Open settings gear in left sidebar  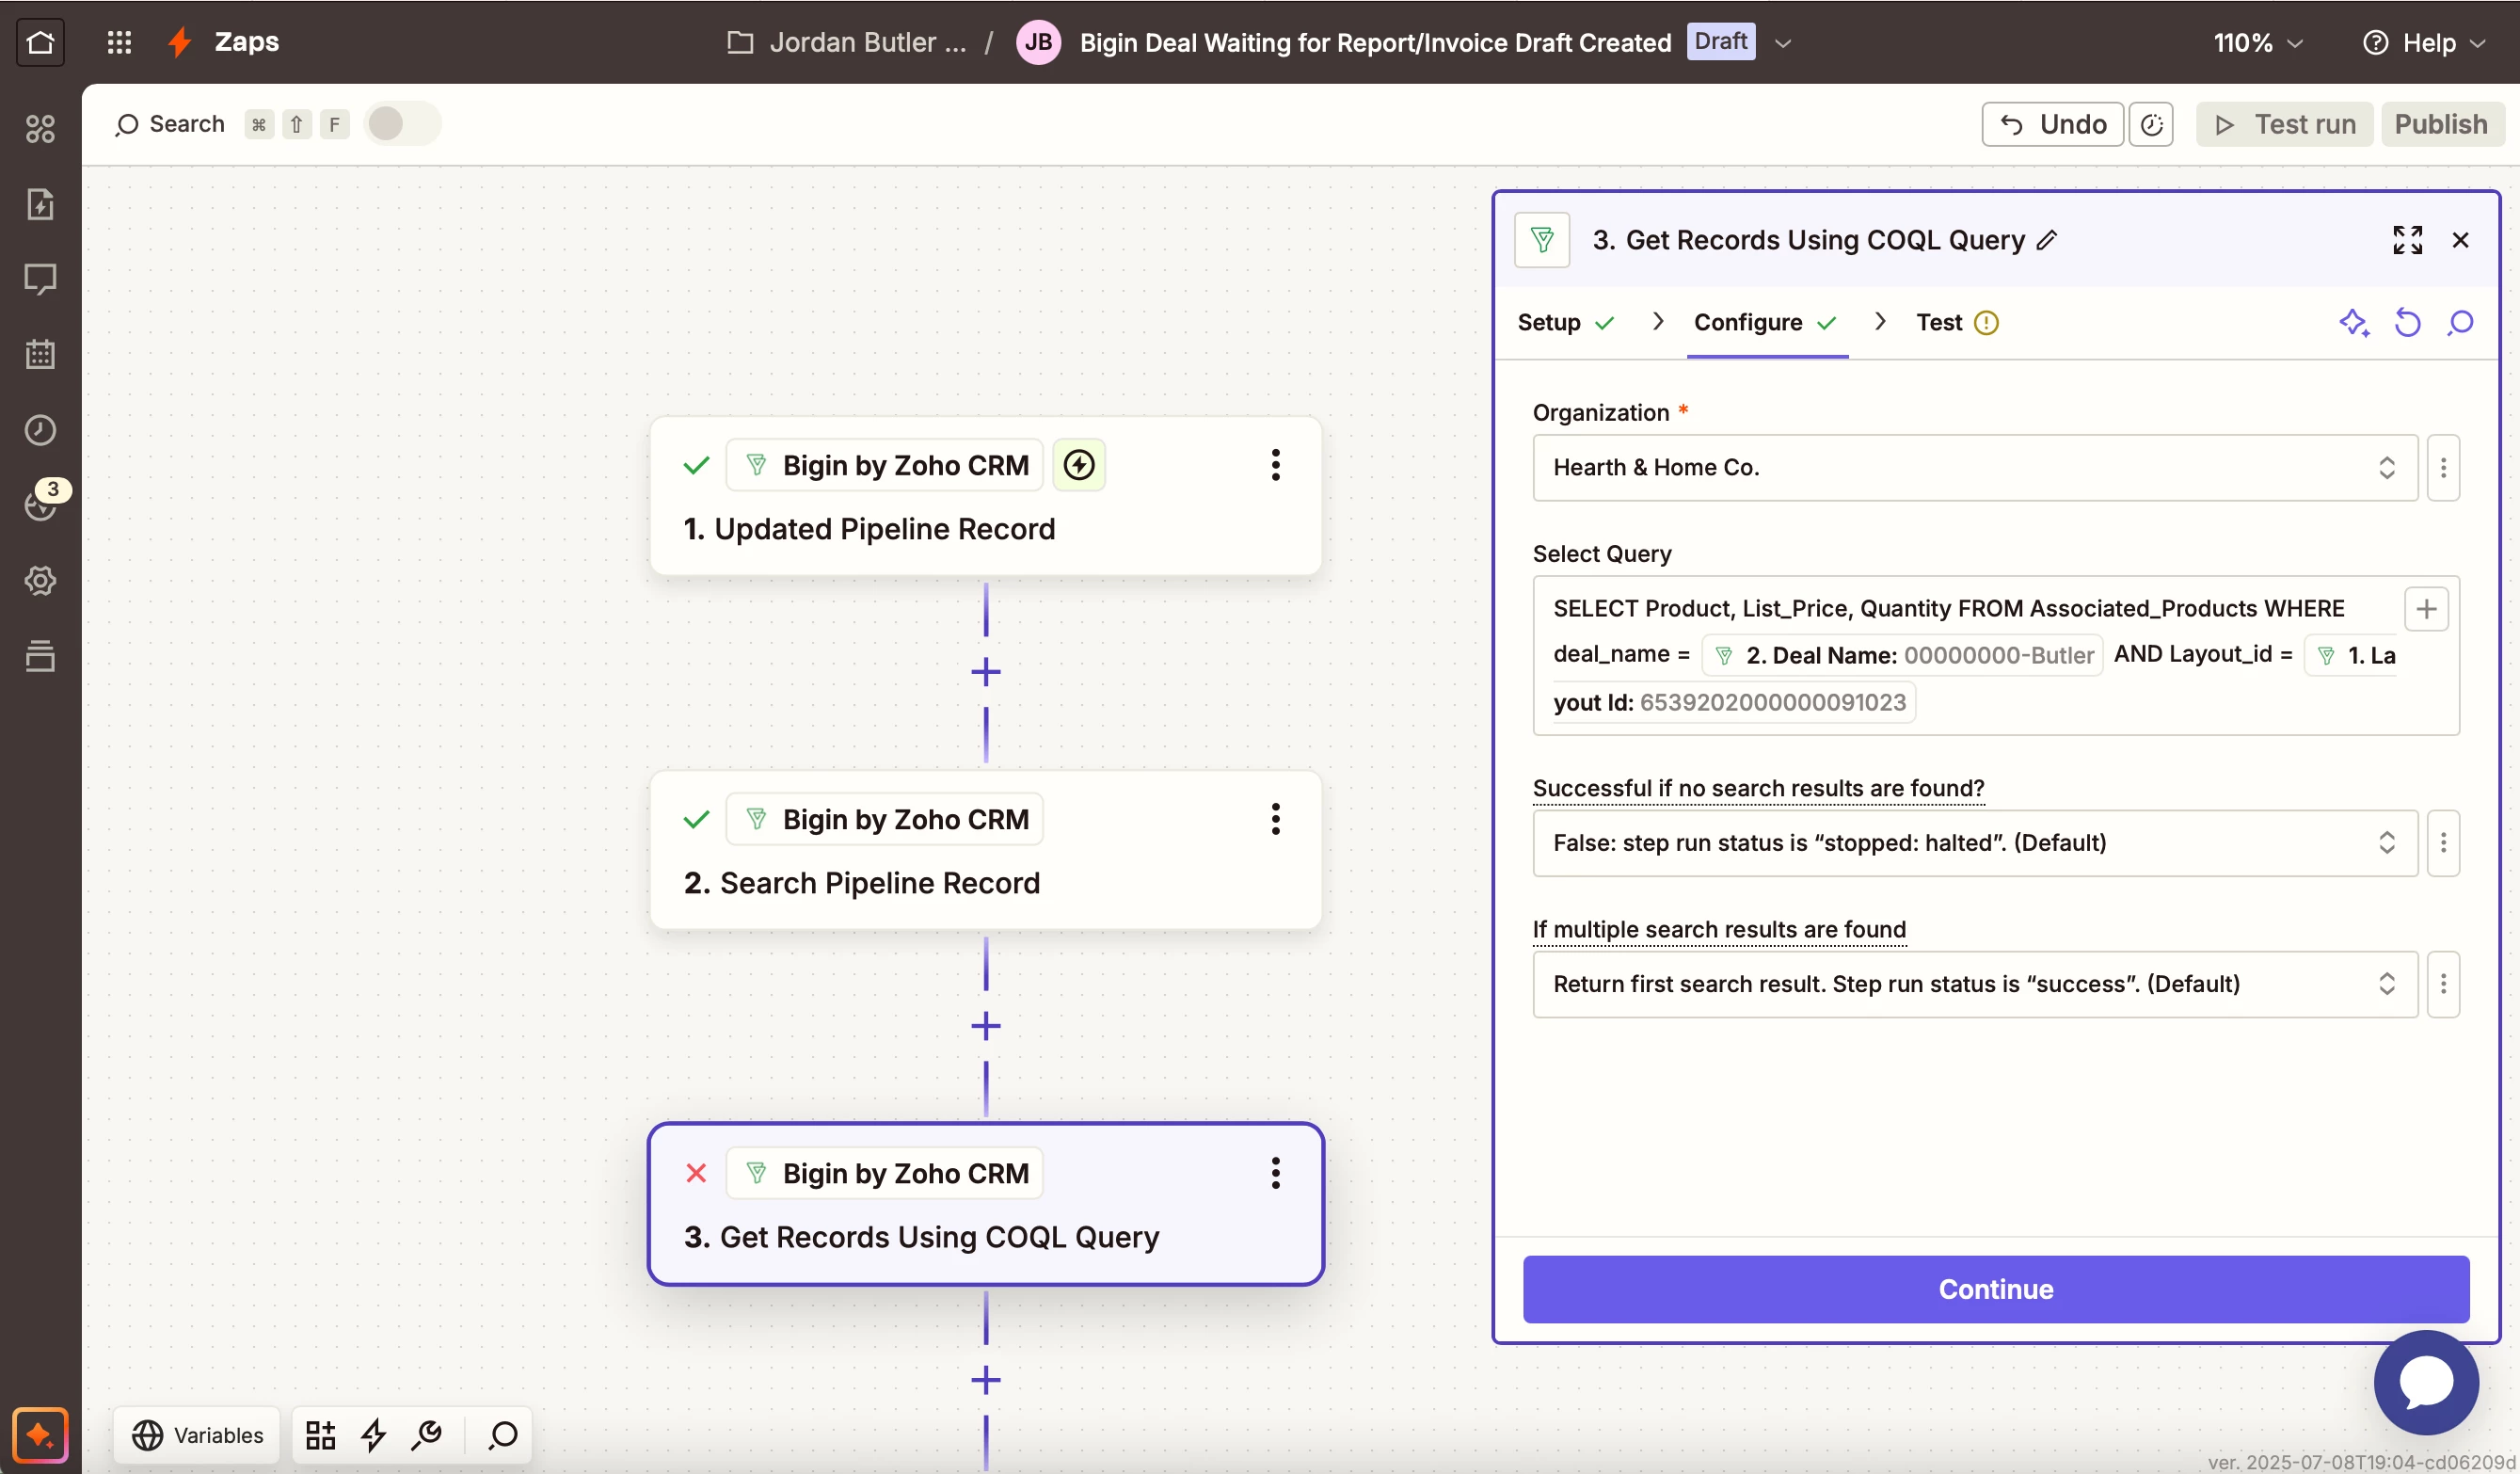(40, 580)
